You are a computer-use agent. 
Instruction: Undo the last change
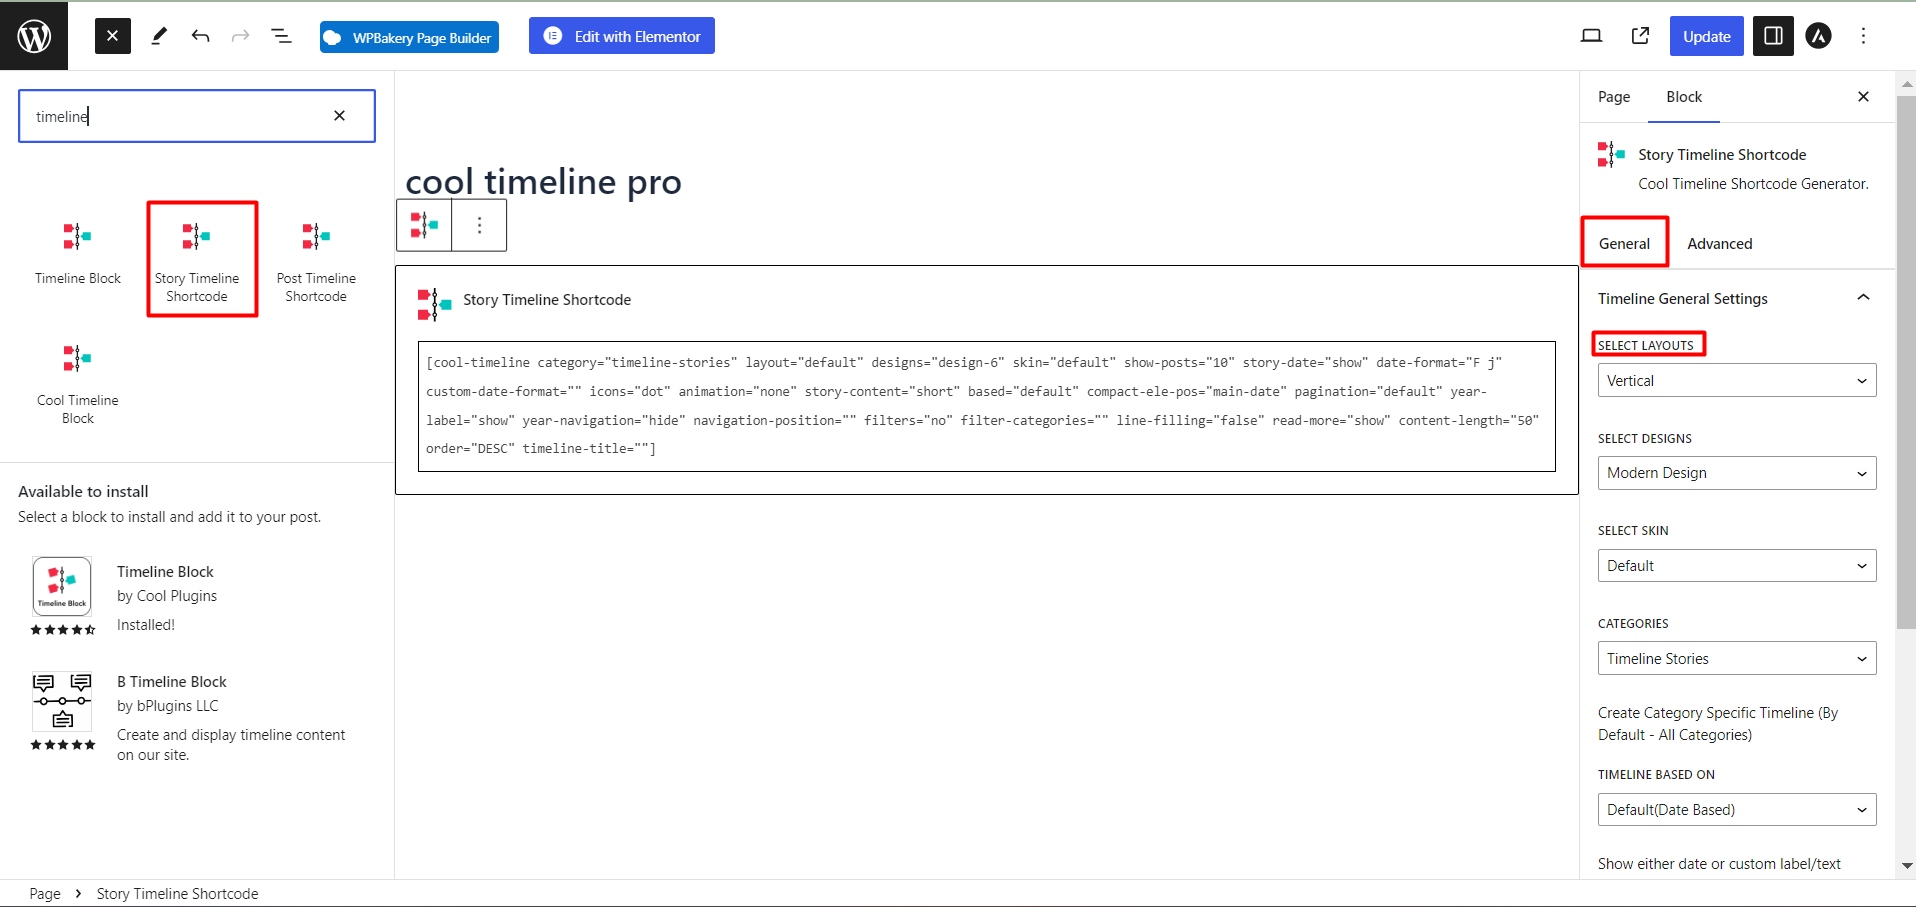pyautogui.click(x=200, y=36)
